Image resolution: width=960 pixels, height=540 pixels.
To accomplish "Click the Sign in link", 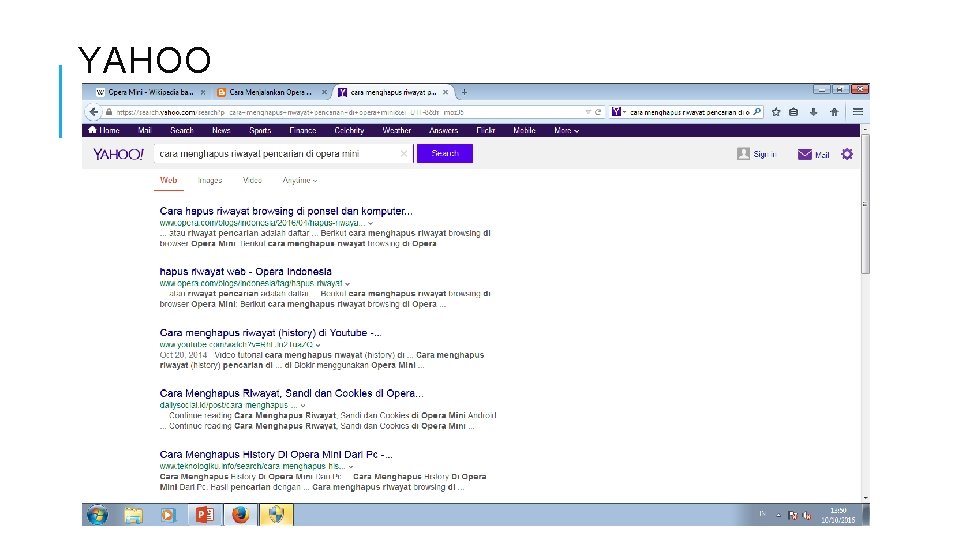I will [765, 154].
